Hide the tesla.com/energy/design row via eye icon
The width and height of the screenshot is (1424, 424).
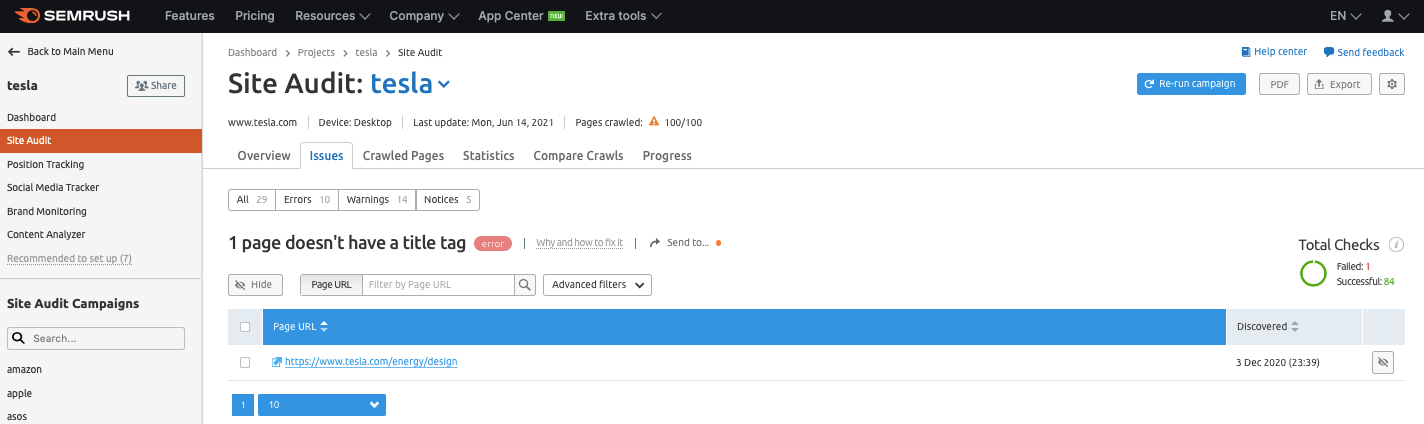click(x=1383, y=363)
